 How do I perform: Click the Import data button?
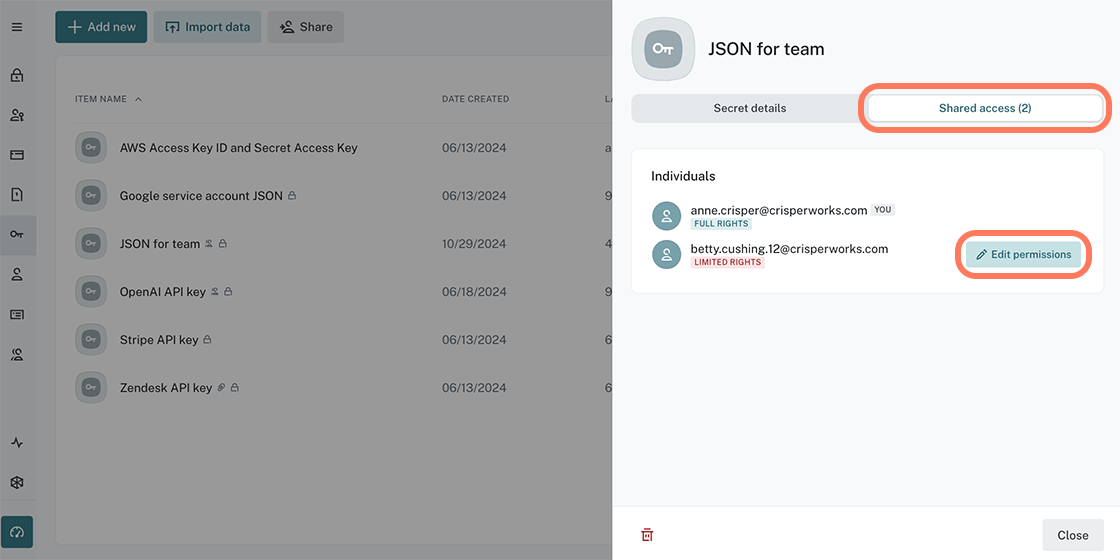[207, 27]
